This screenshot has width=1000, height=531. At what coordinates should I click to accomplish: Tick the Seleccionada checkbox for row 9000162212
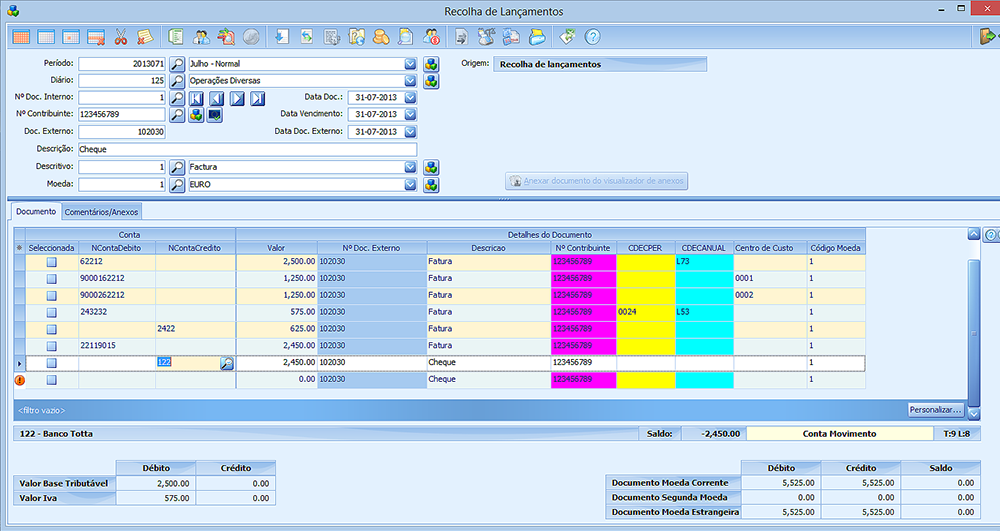pos(52,279)
